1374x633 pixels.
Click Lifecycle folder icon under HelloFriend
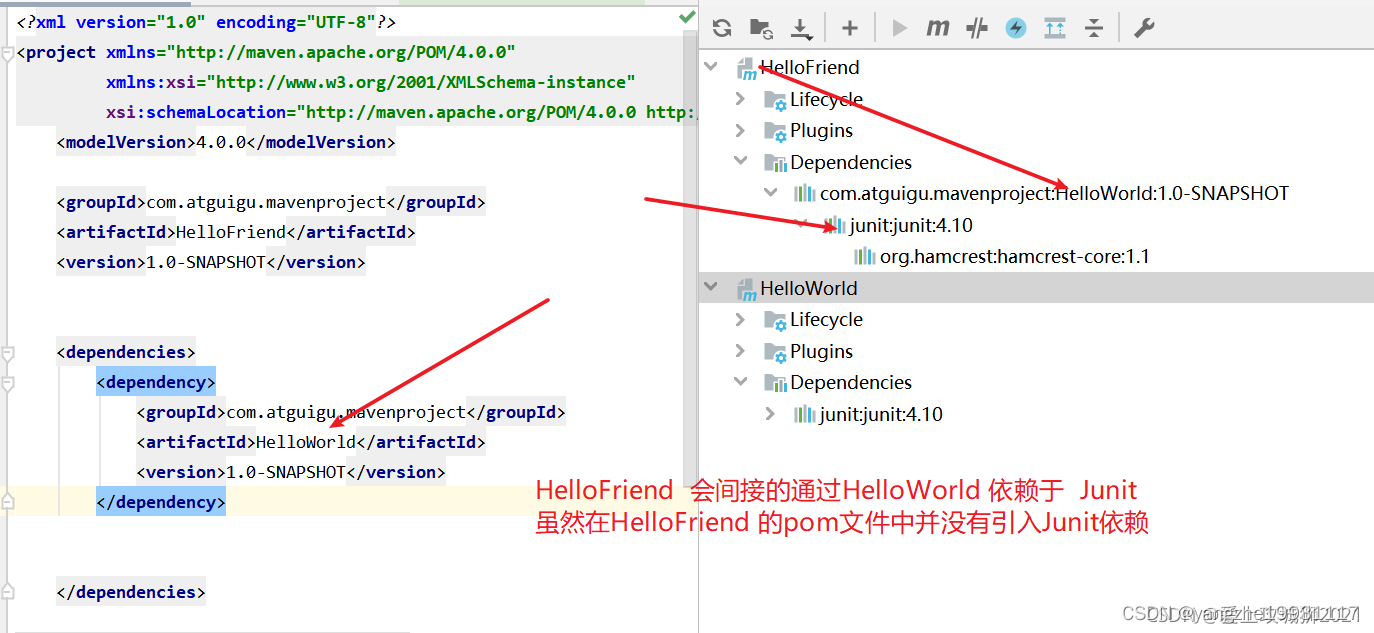pos(775,100)
